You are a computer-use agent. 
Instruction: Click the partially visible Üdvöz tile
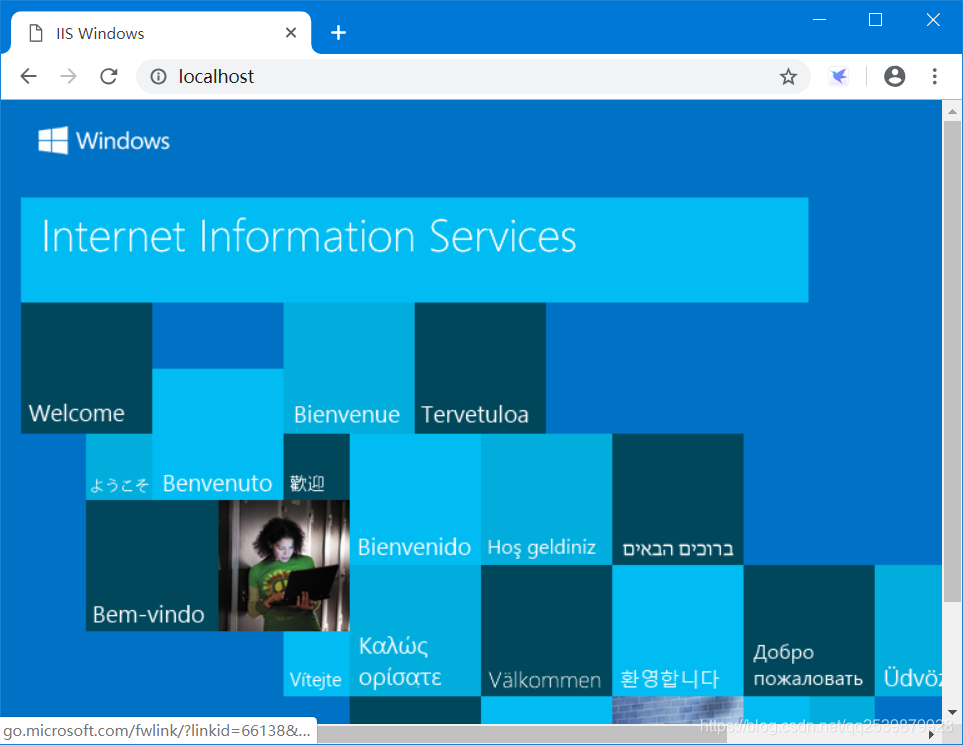pos(908,631)
